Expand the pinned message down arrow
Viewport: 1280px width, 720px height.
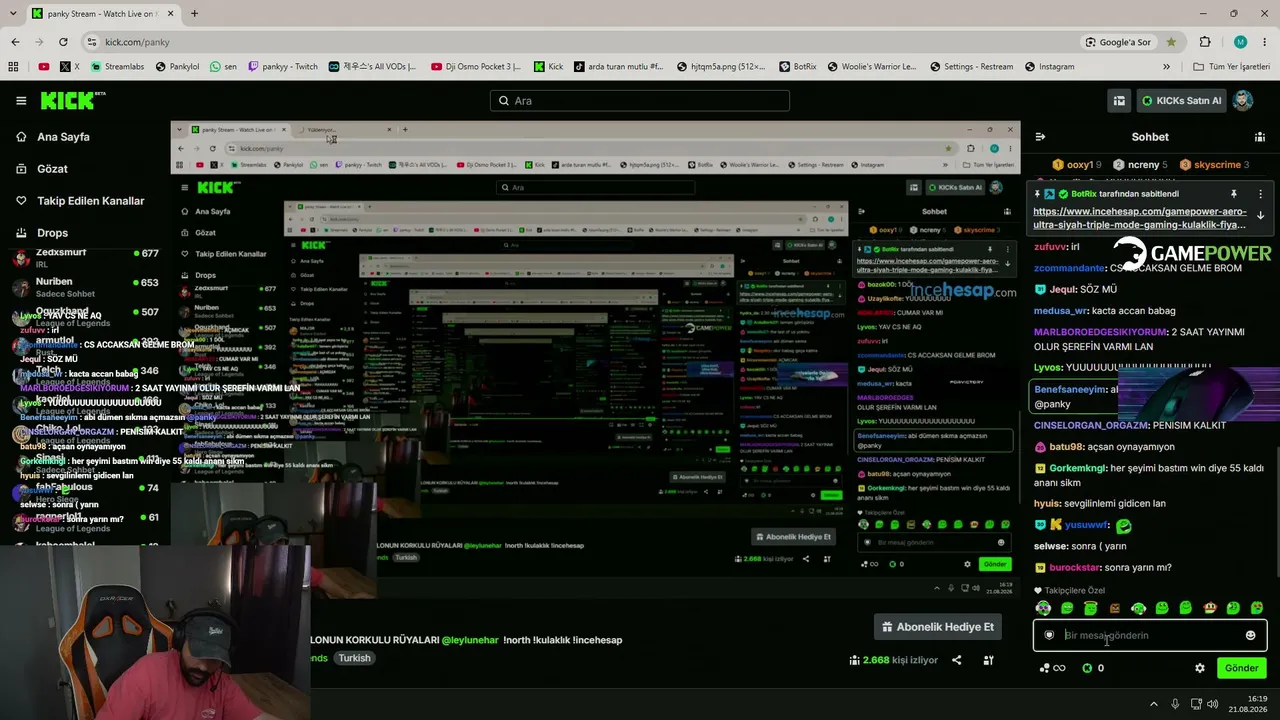[x=1260, y=215]
